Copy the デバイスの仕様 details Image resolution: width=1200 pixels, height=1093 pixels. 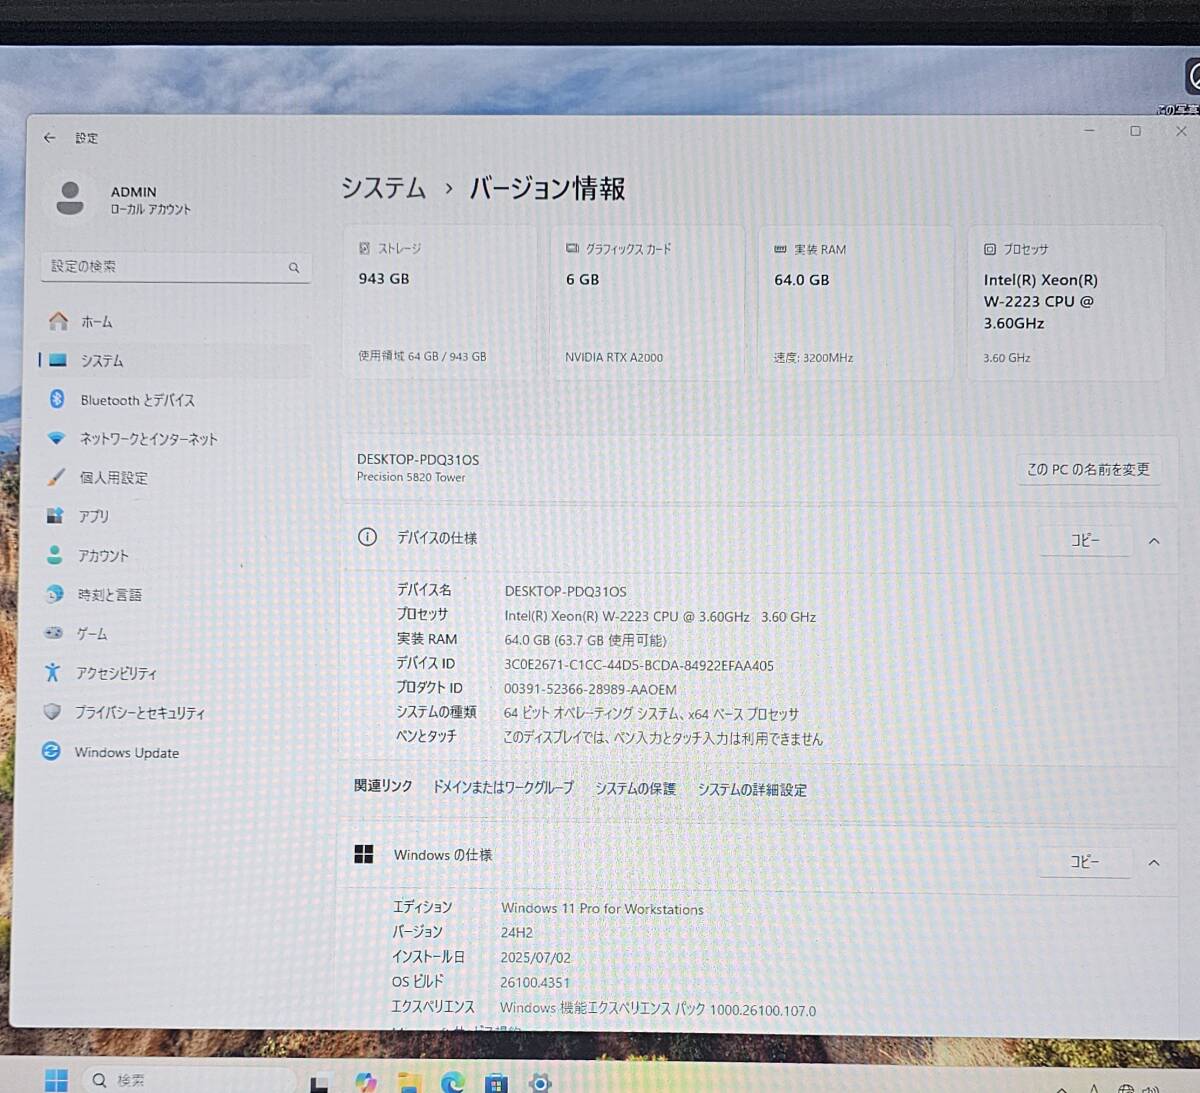pos(1085,540)
